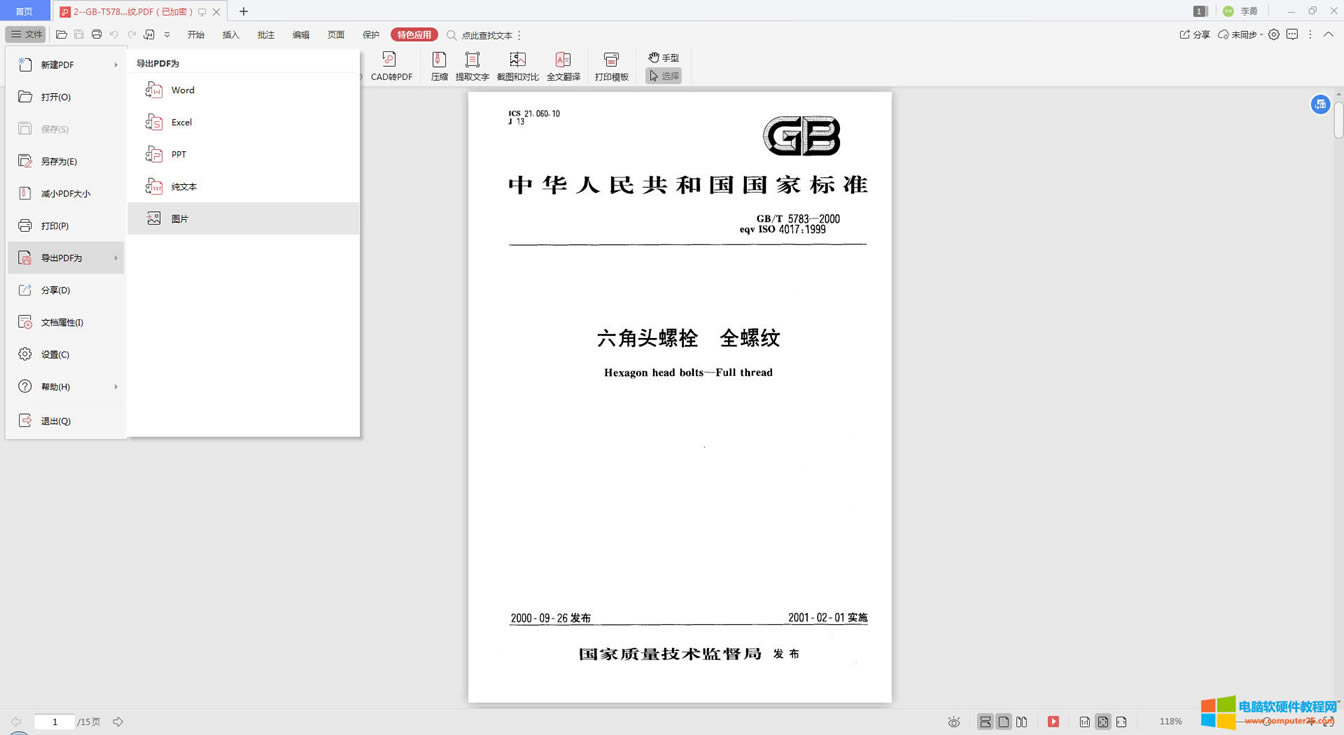
Task: Toggle the 选择 selection tool
Action: [x=663, y=75]
